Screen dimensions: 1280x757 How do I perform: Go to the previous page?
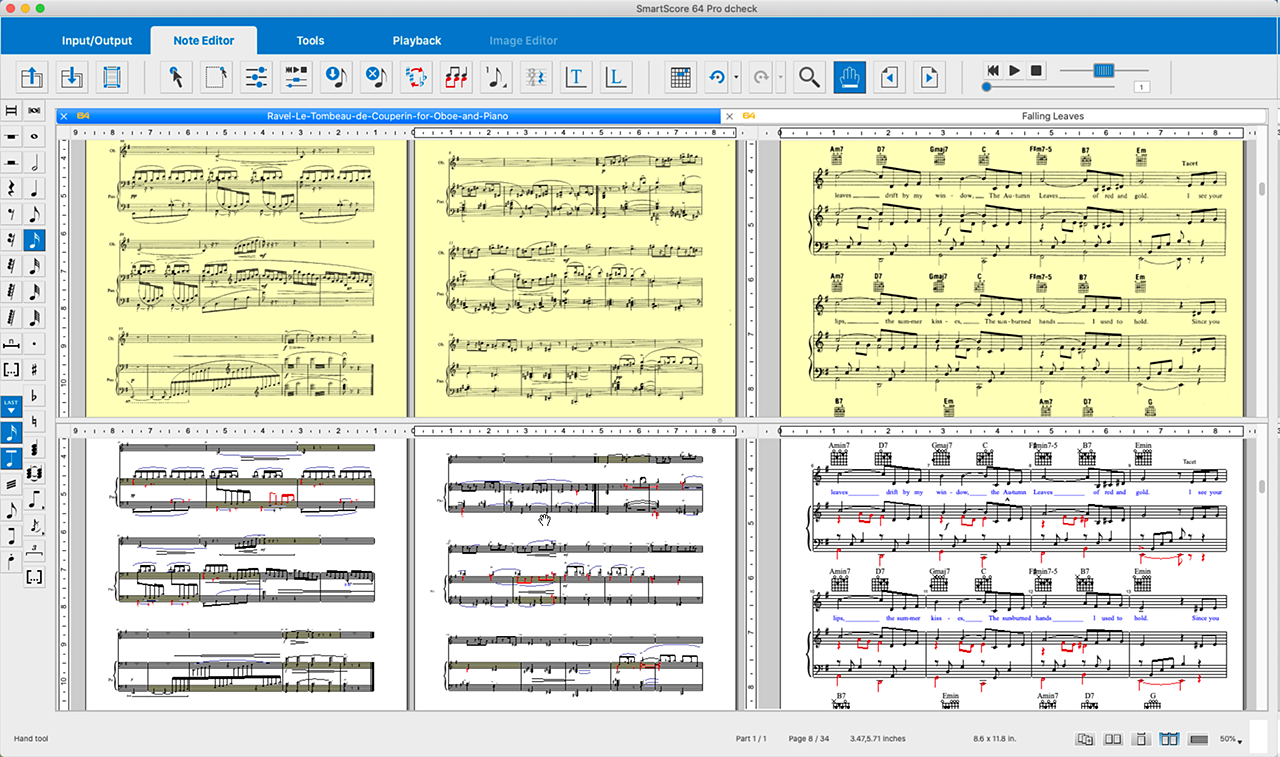click(x=890, y=77)
